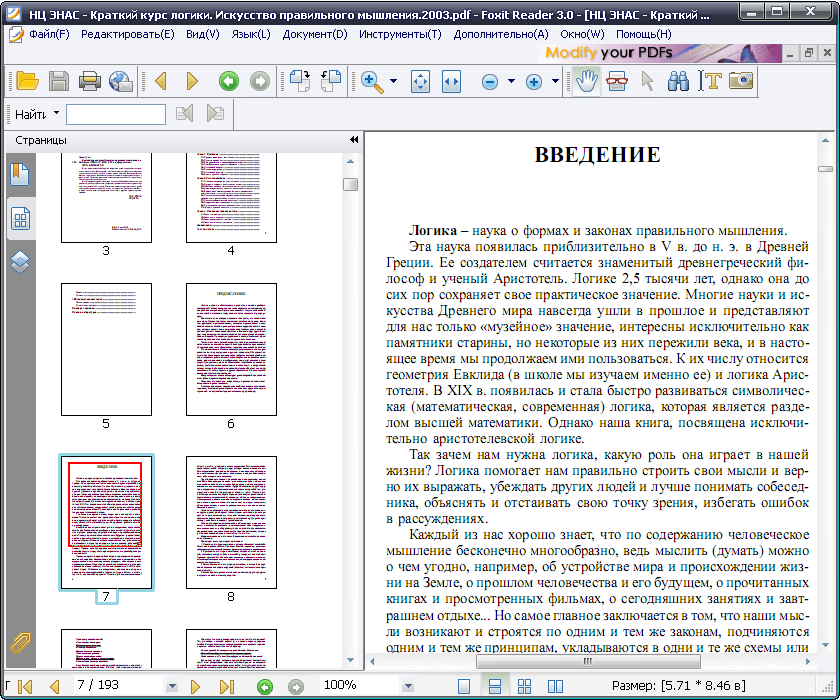Click the Modify your PDFs banner
840x700 pixels.
[x=610, y=52]
